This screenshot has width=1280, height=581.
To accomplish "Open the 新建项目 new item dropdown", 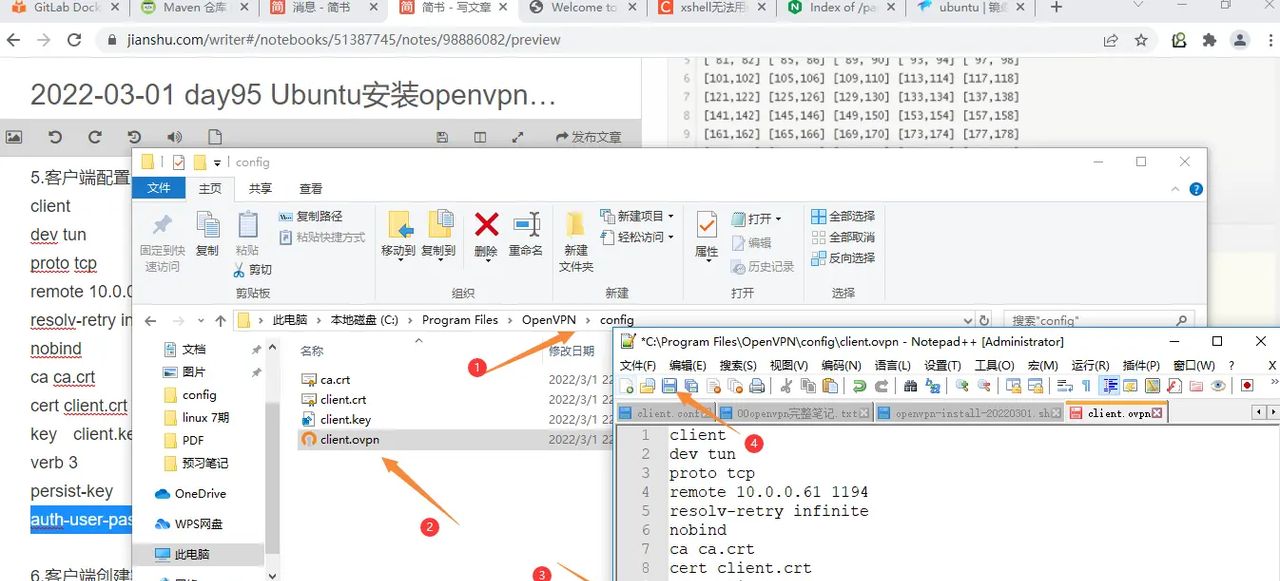I will pos(637,215).
